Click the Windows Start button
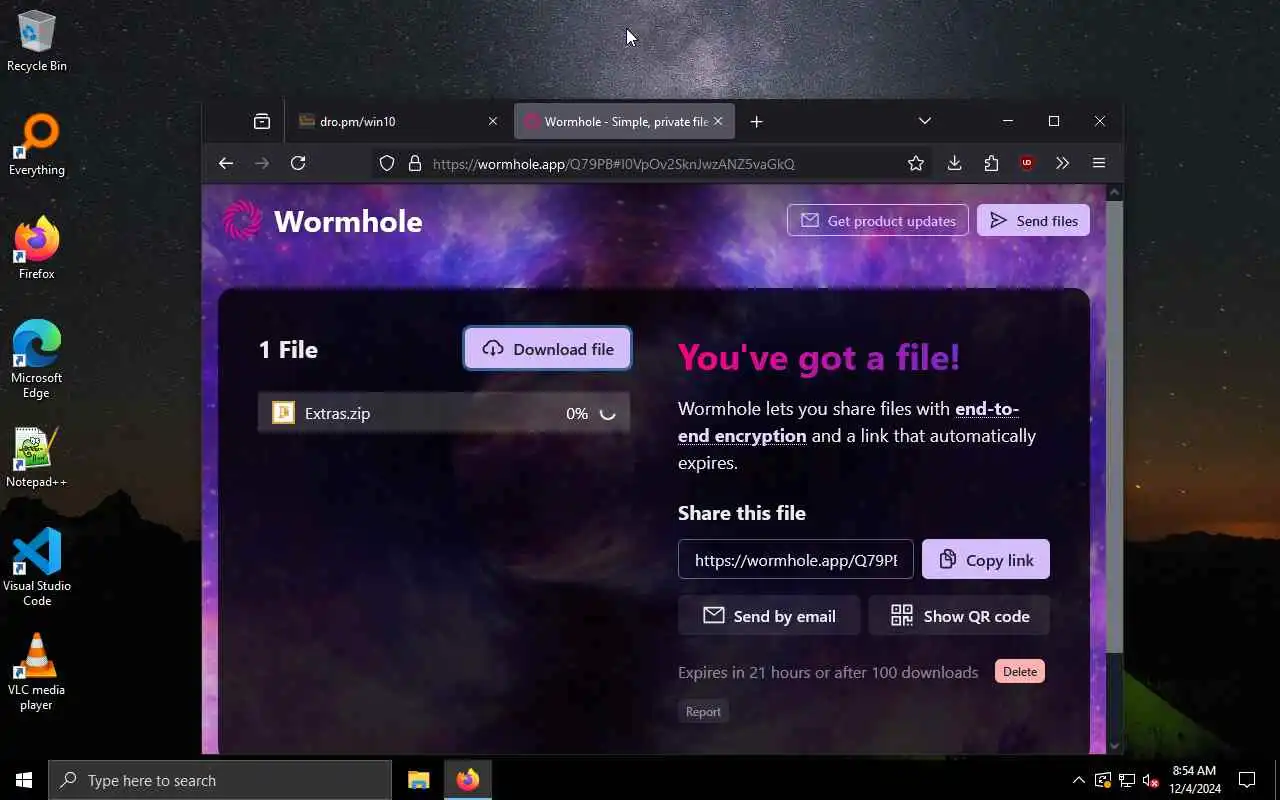The image size is (1280, 800). (24, 780)
